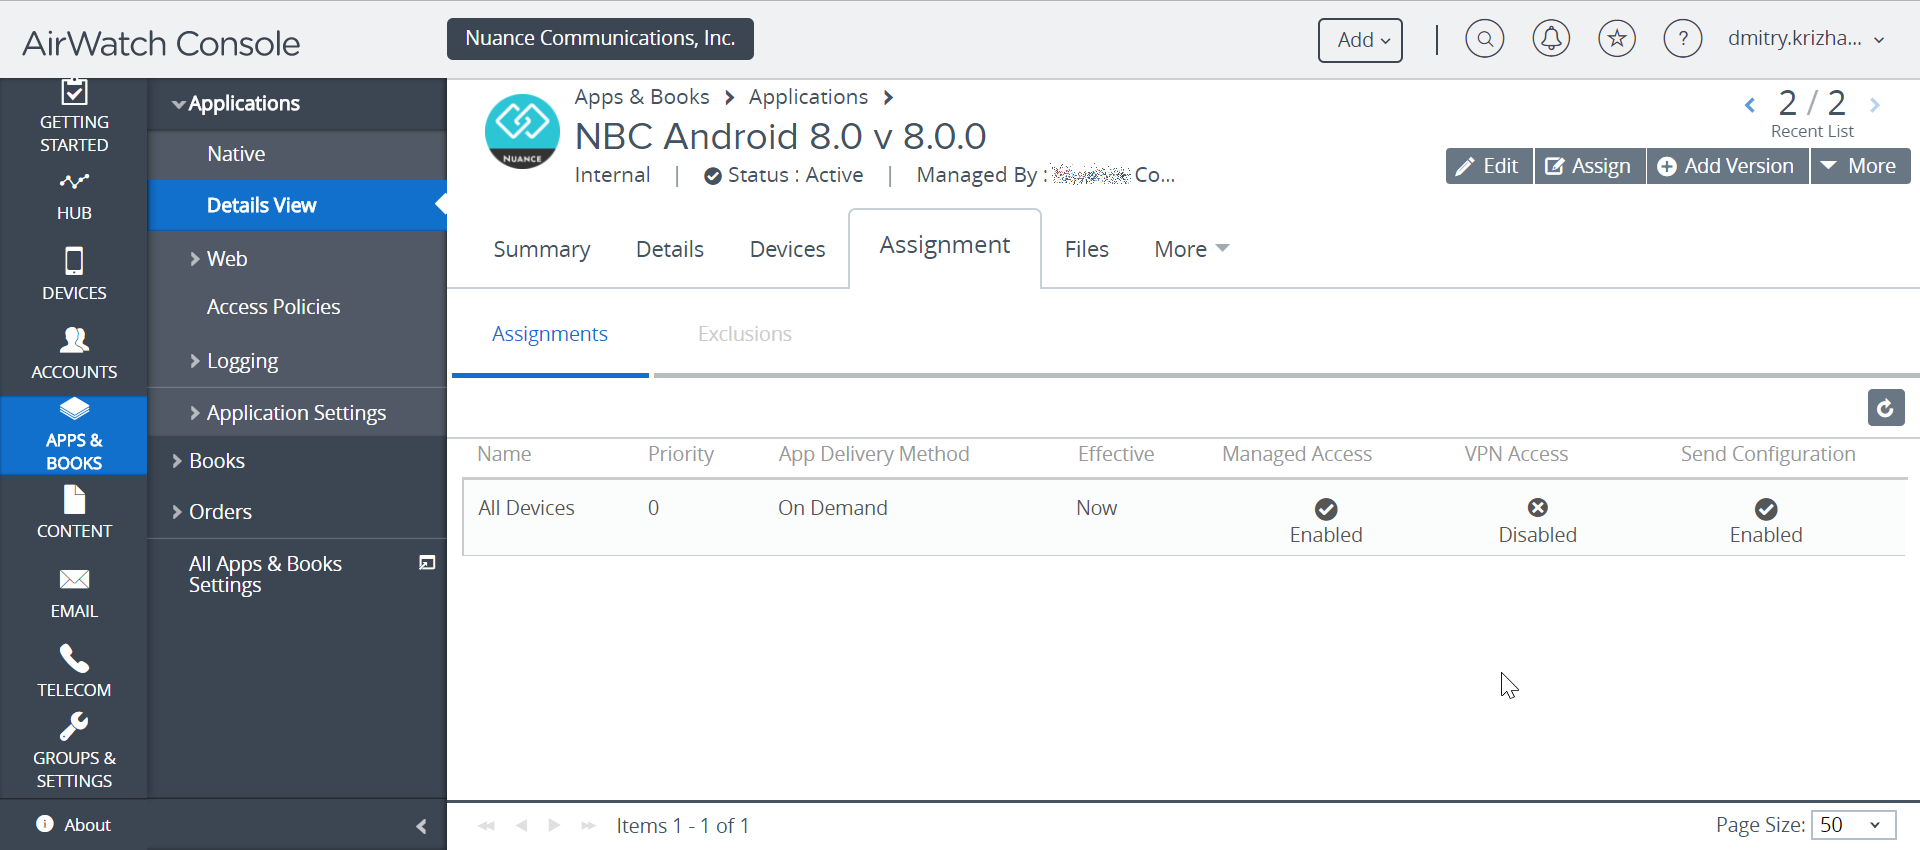Click the favorites star icon
Screen dimensions: 1920x850
click(1617, 40)
